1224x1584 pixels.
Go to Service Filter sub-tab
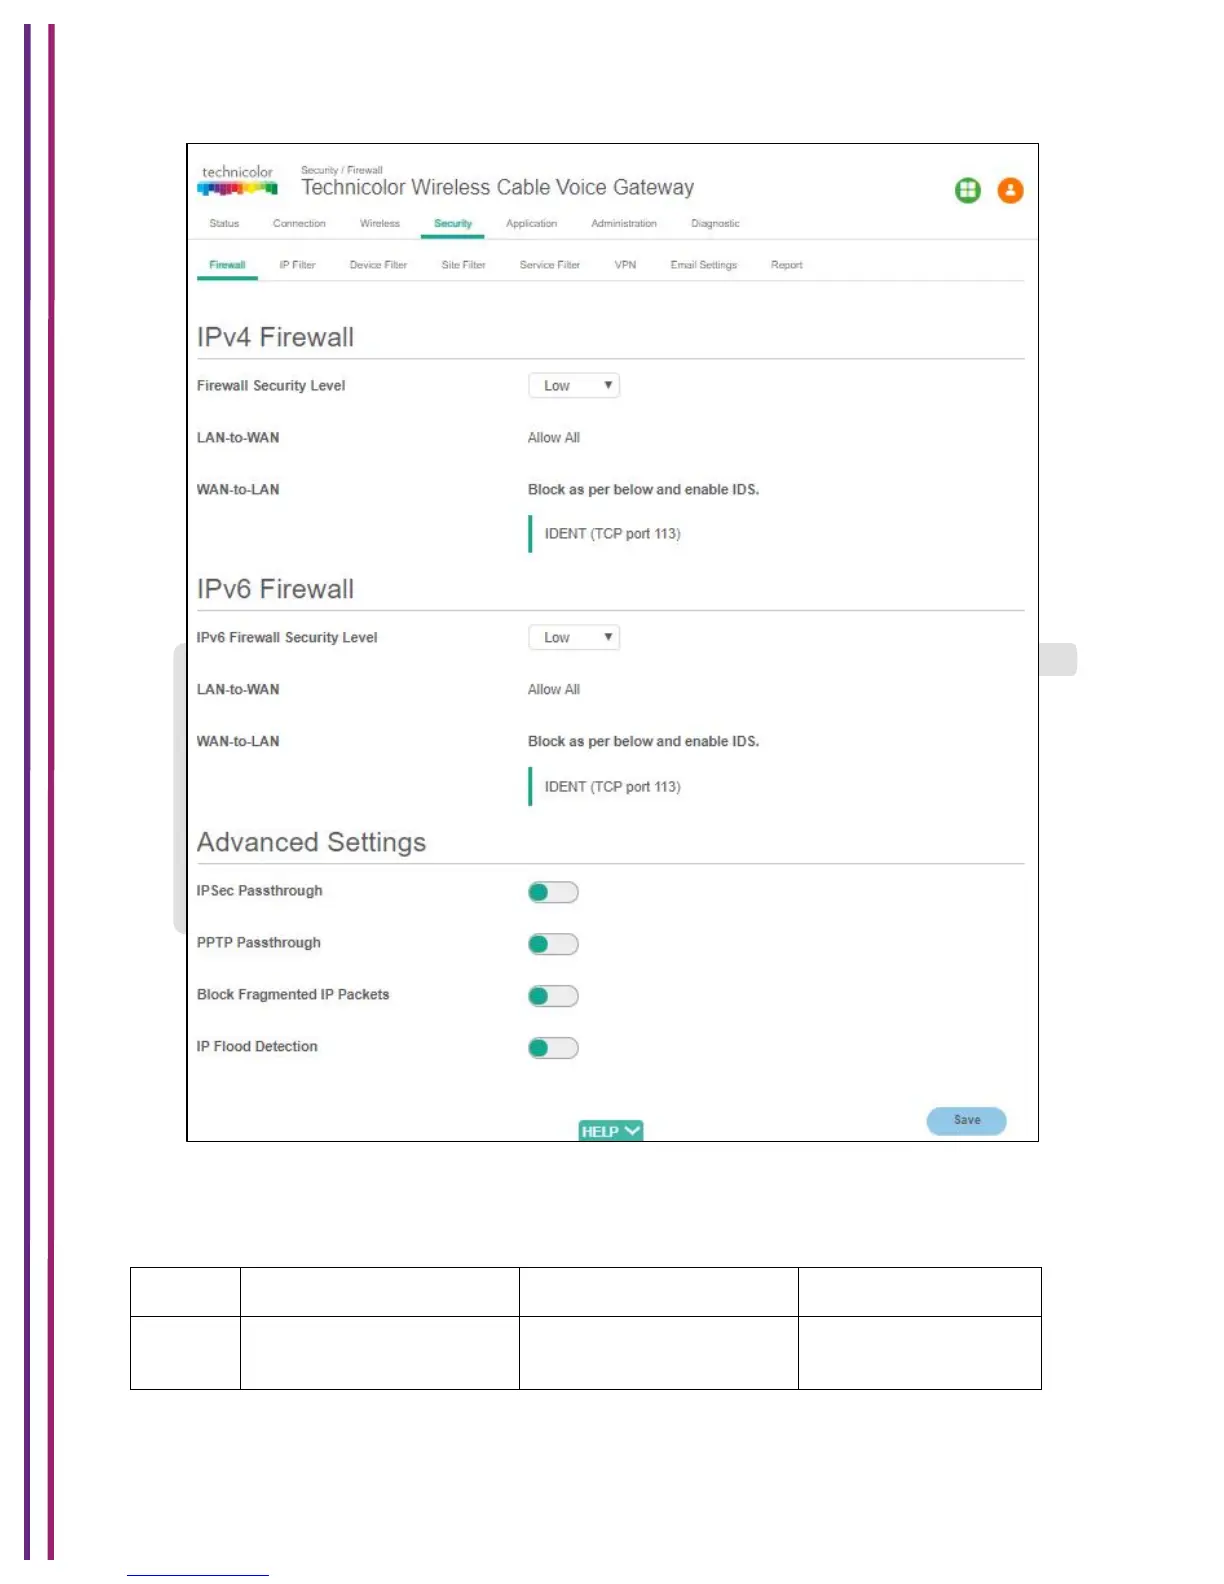(550, 265)
